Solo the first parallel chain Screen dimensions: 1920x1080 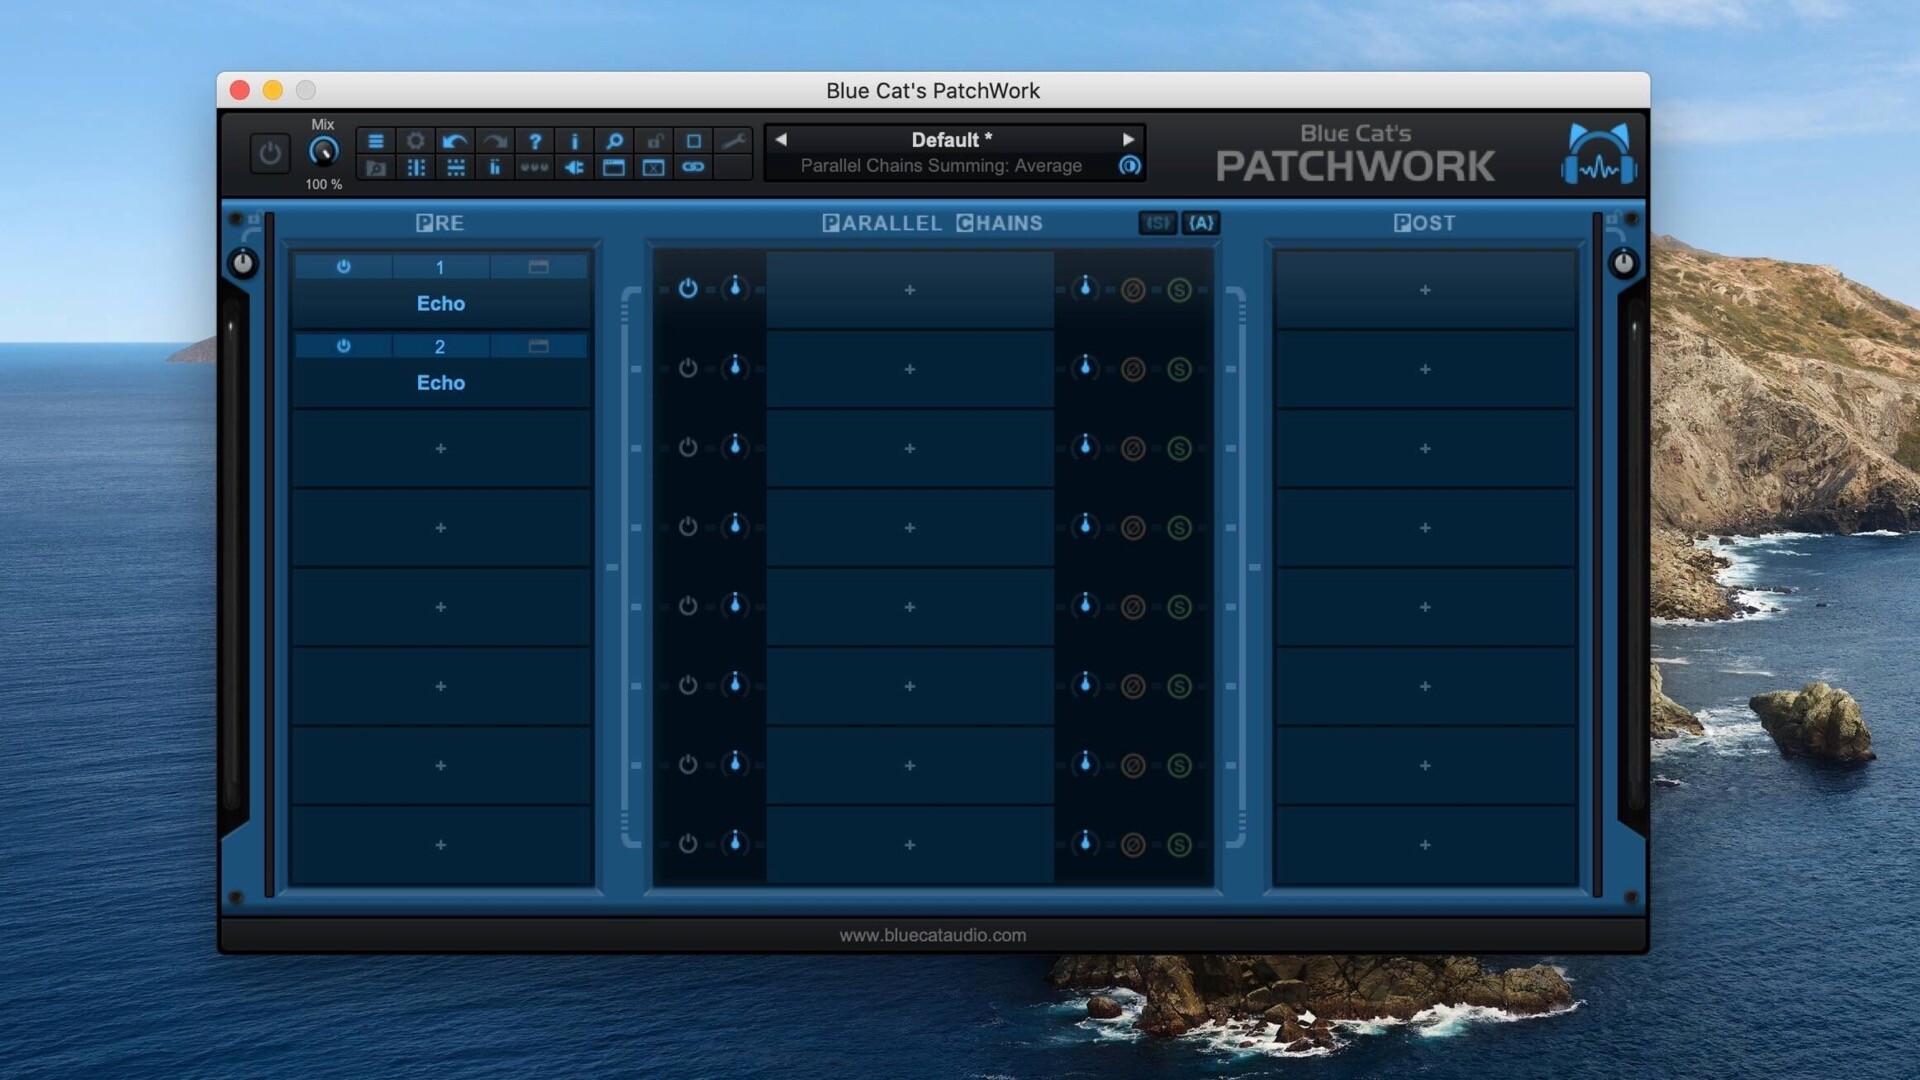(x=1180, y=289)
